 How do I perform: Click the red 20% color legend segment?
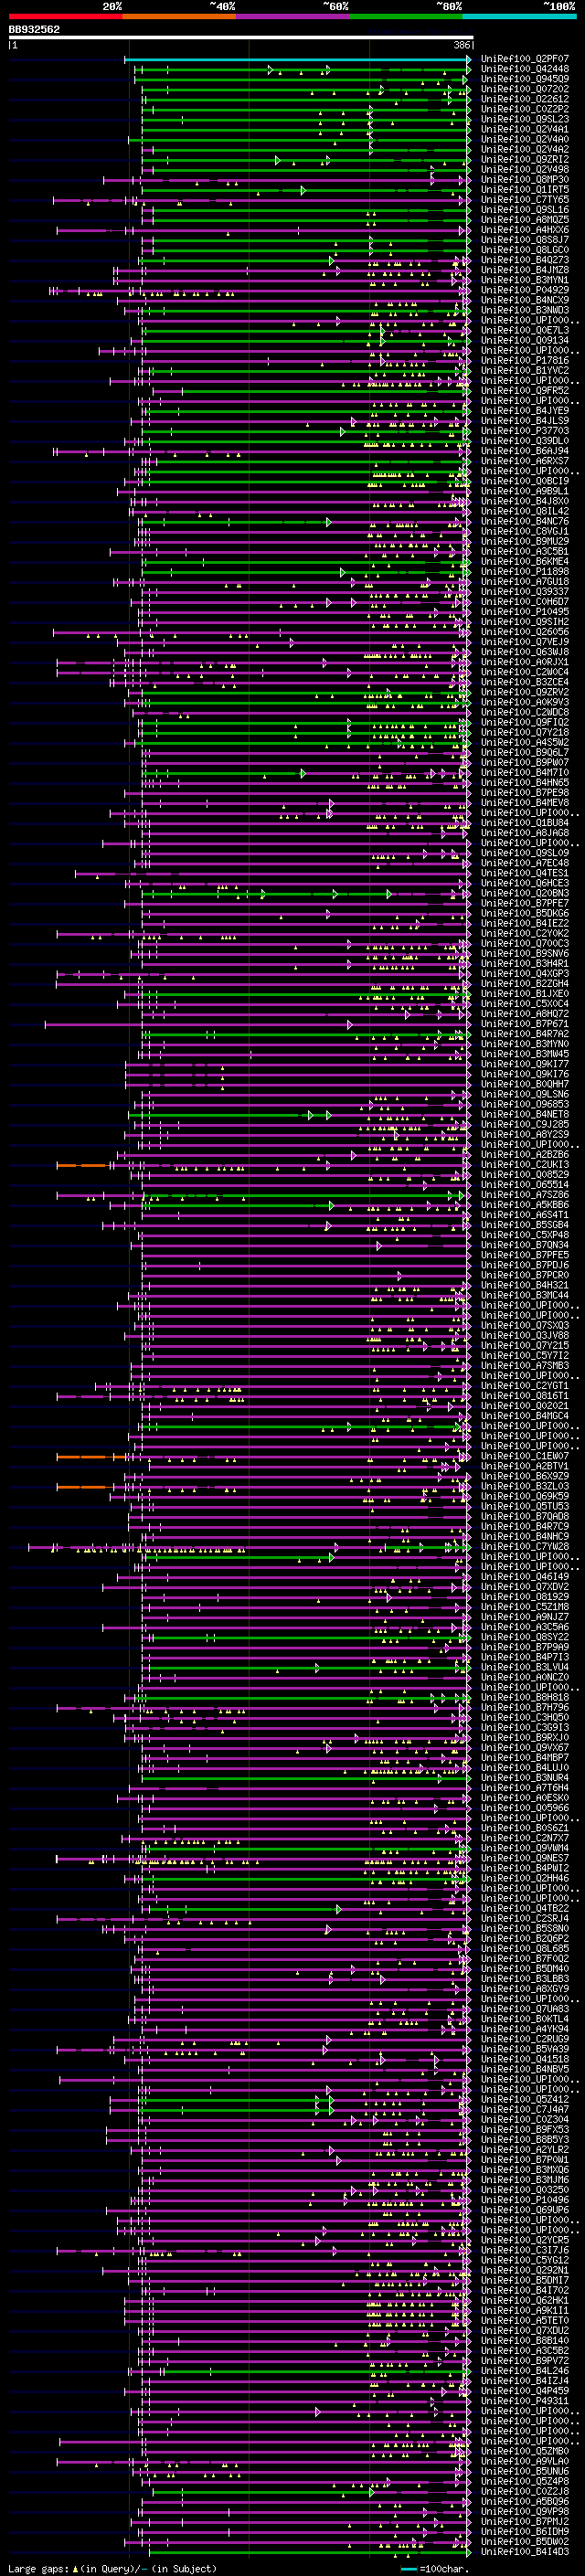tap(65, 16)
